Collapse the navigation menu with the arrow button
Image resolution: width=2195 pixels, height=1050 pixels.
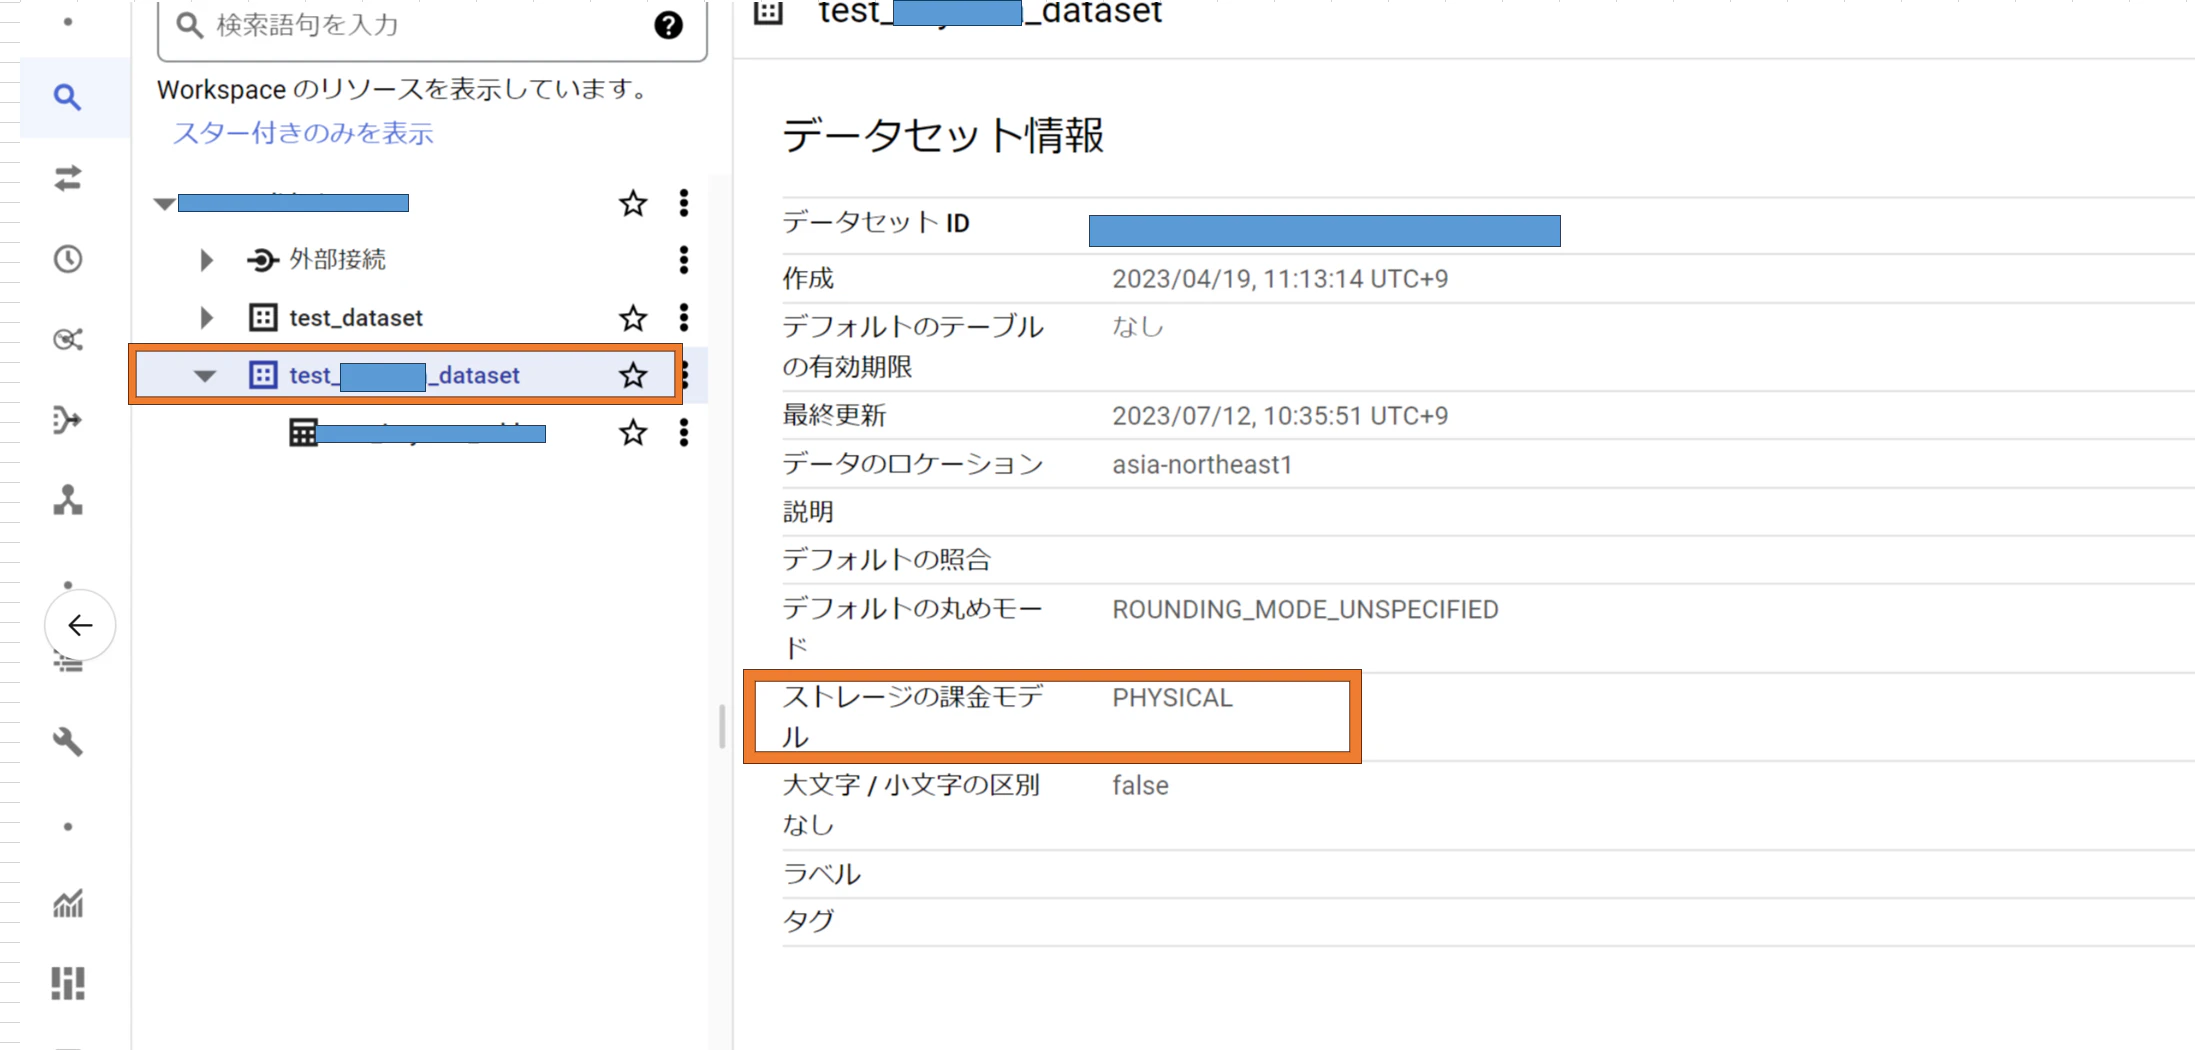(80, 625)
